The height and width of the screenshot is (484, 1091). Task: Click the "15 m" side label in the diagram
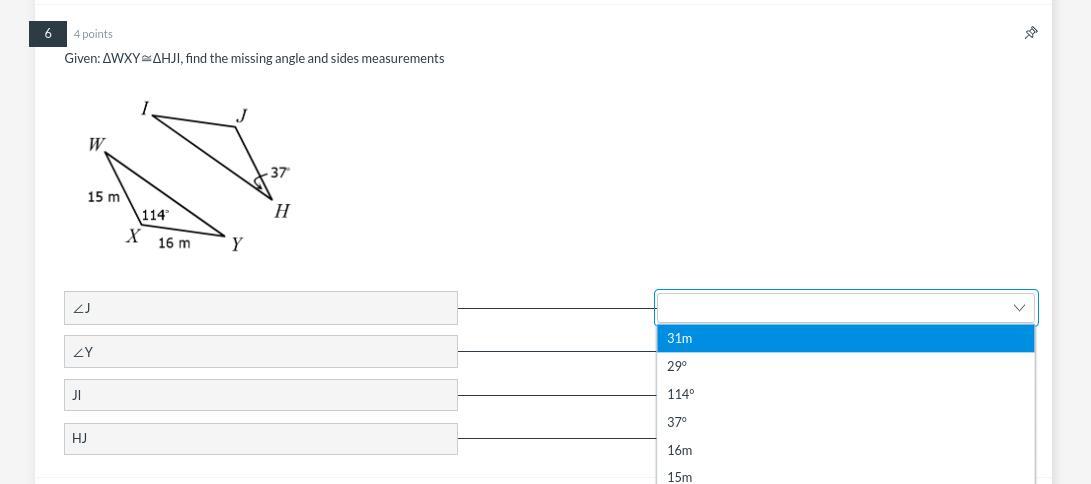103,197
